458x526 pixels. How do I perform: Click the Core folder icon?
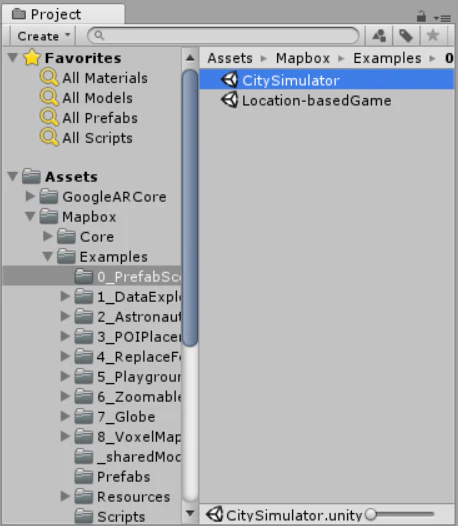(x=66, y=236)
